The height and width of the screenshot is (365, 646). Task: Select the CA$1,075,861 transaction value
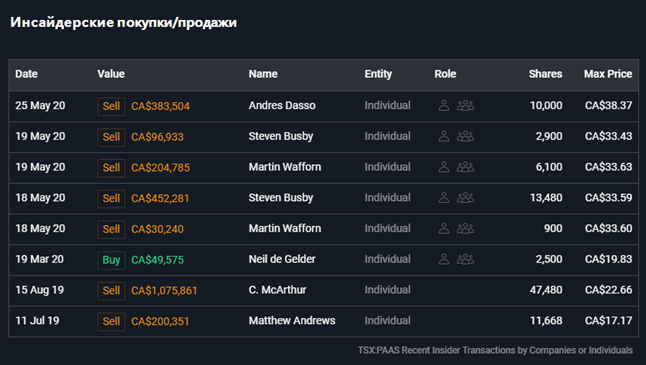164,290
